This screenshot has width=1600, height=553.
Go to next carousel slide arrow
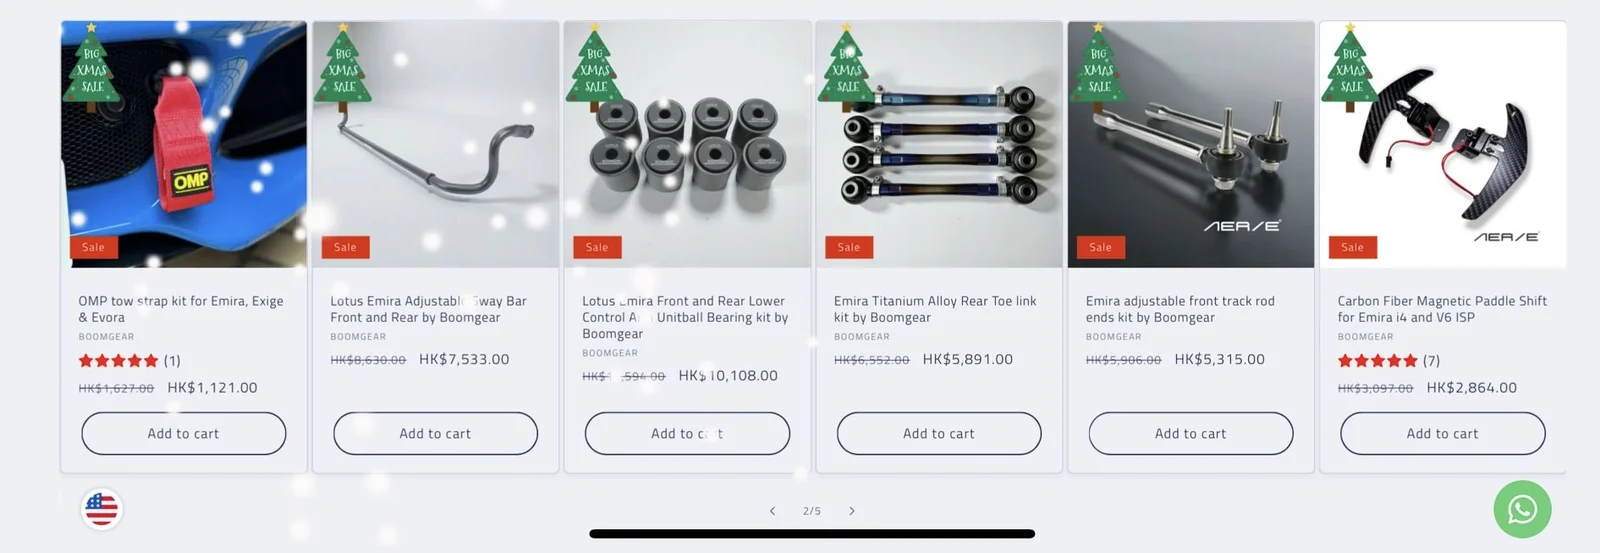coord(852,511)
